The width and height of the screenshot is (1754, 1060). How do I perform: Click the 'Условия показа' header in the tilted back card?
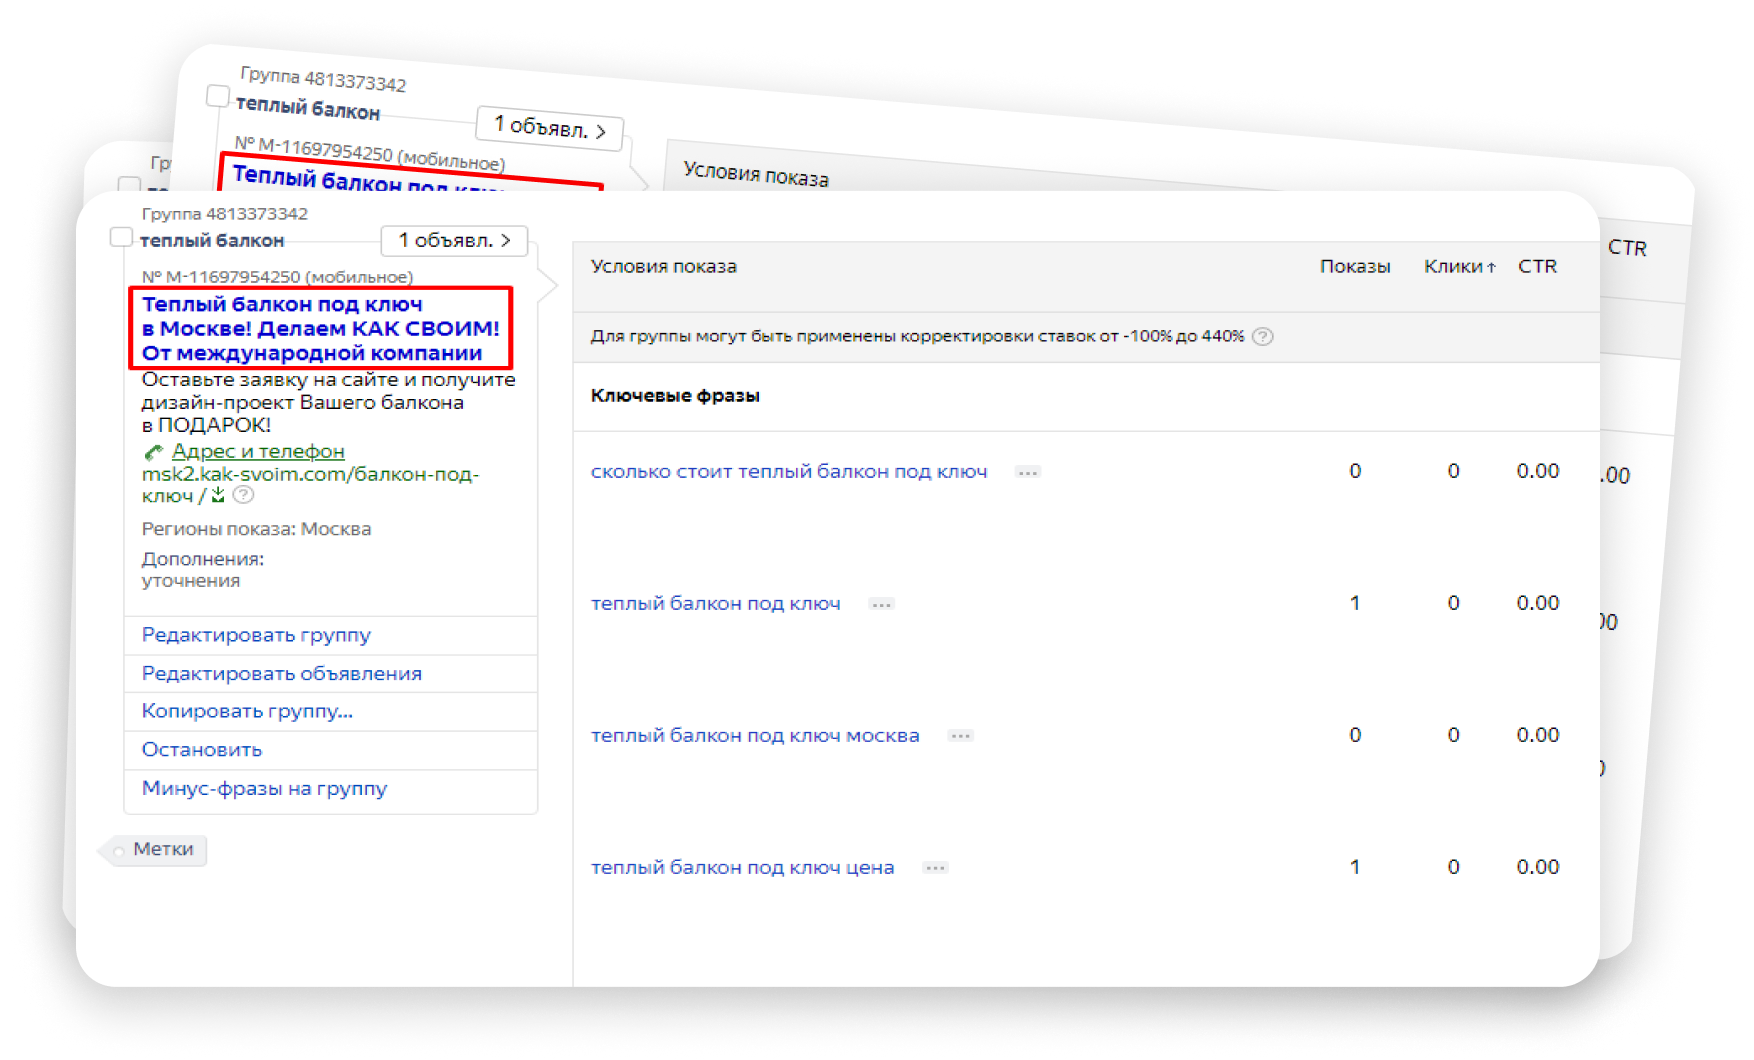(756, 175)
